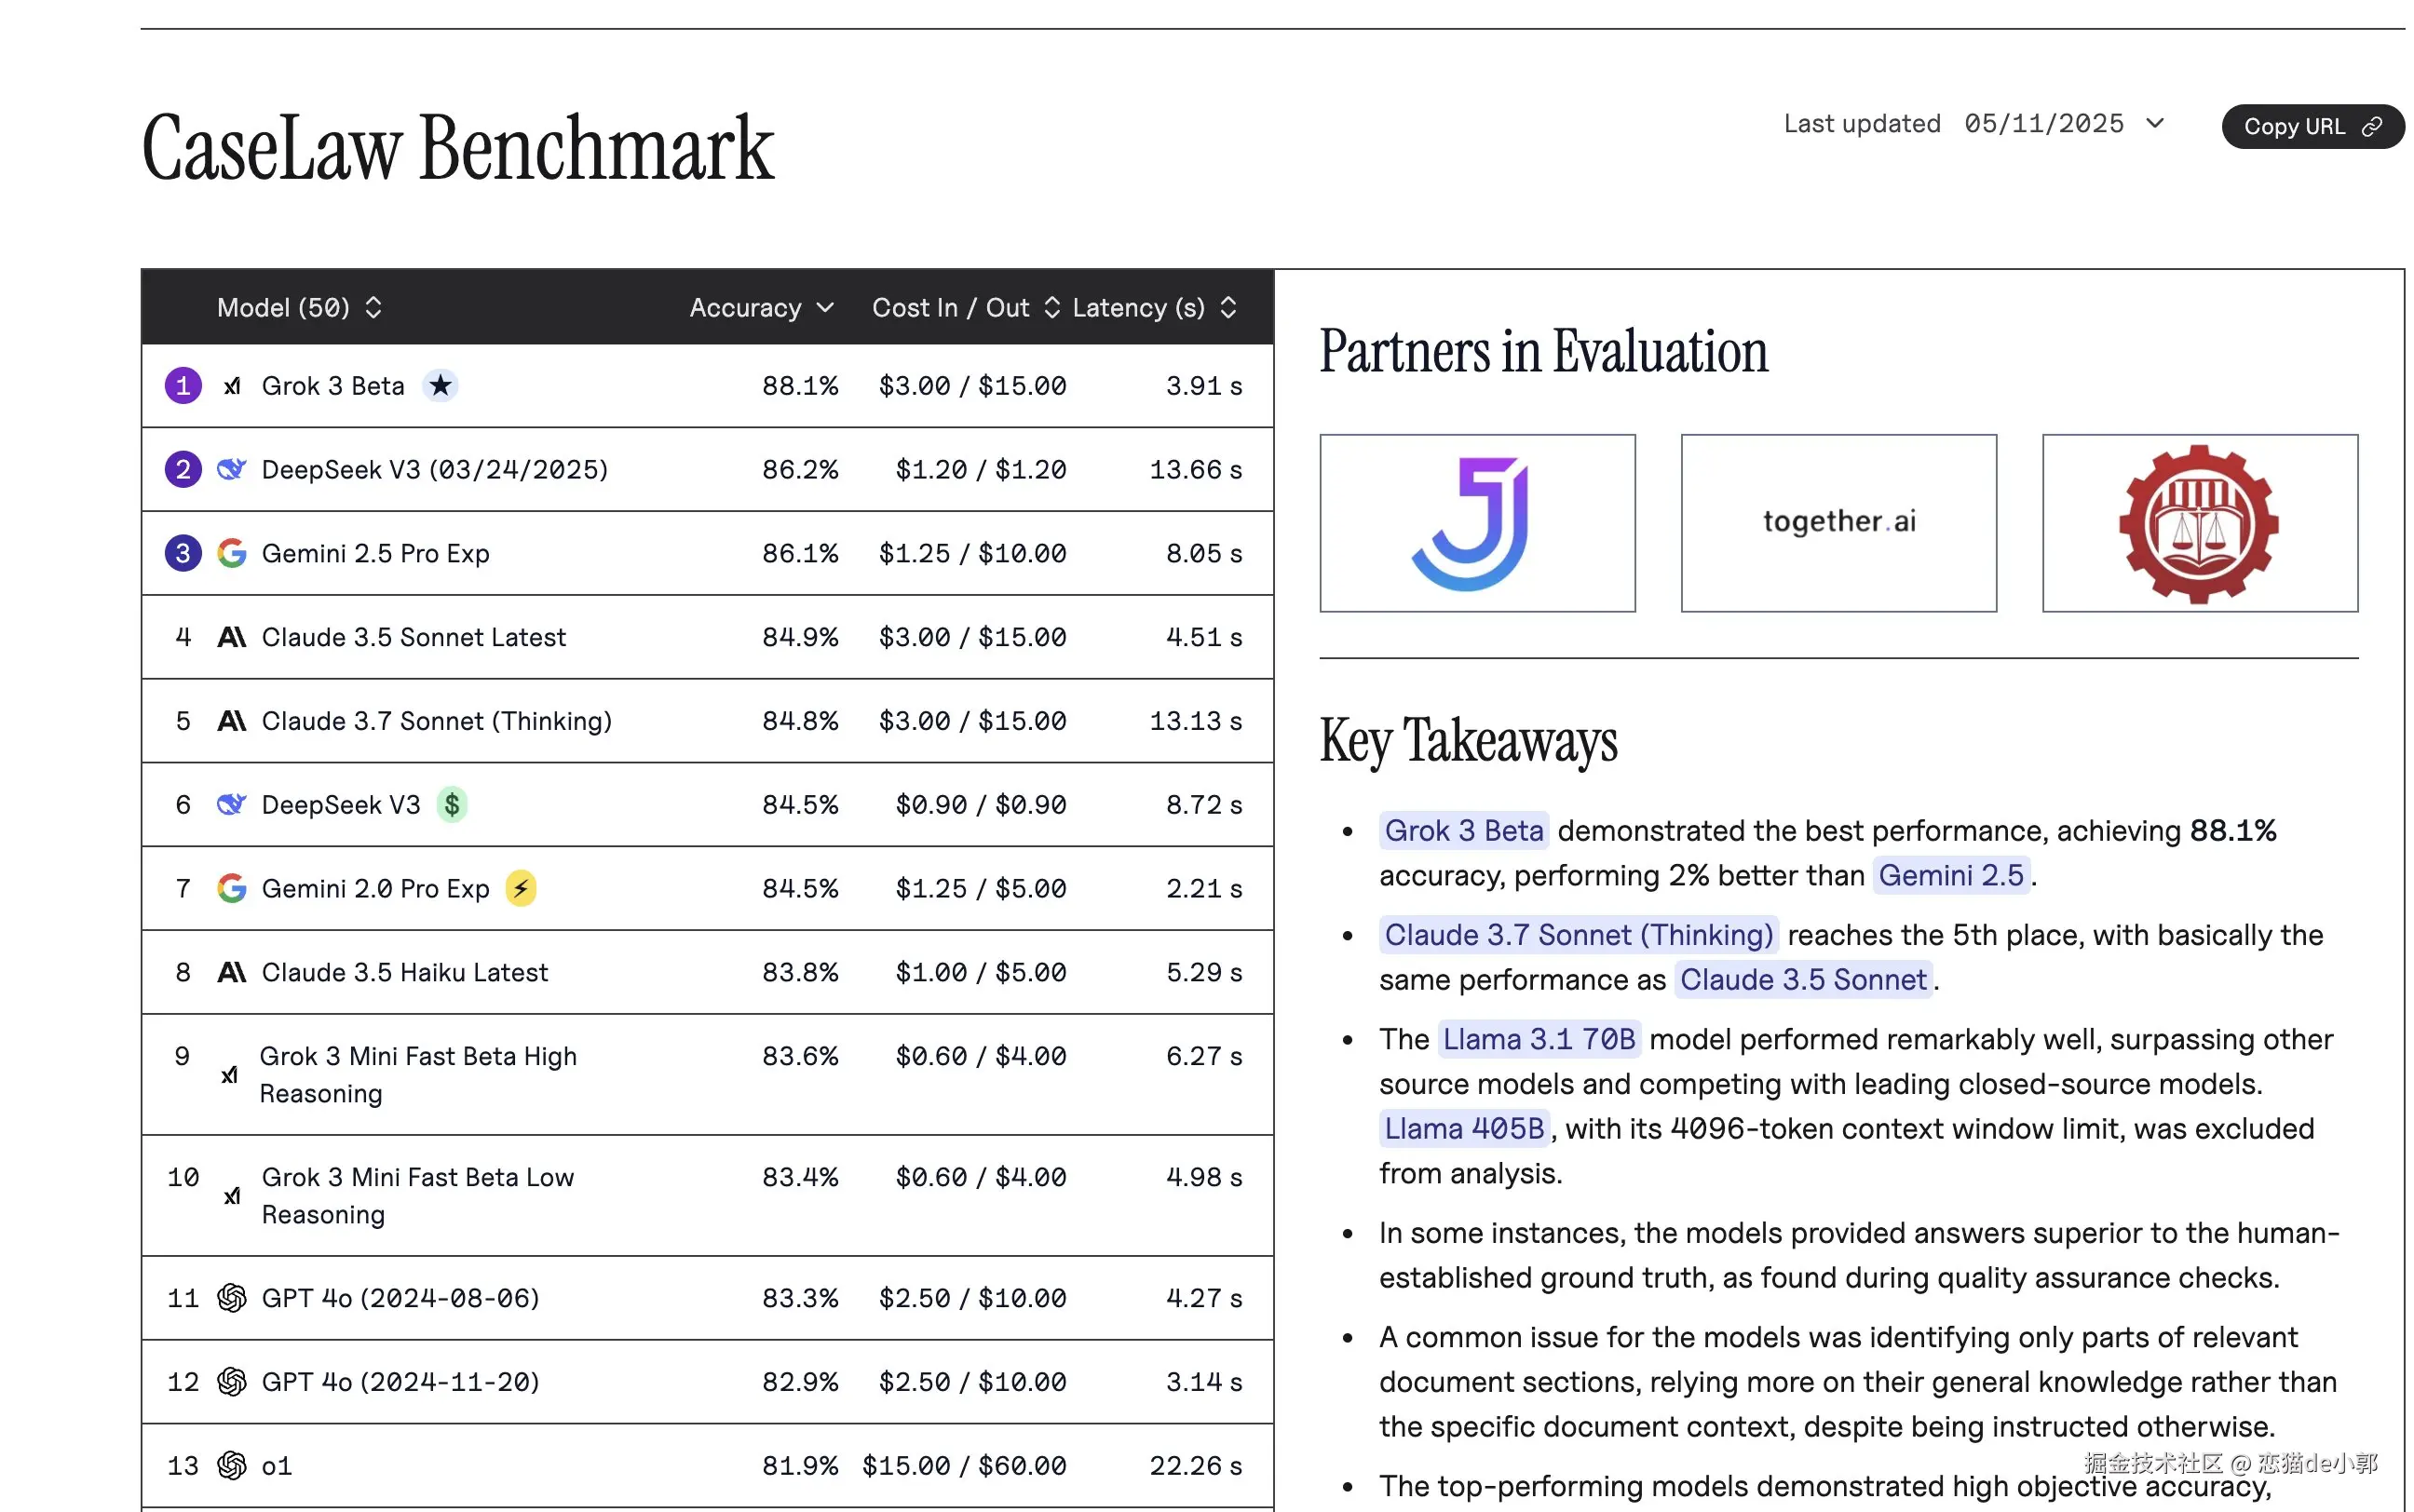2414x1512 pixels.
Task: Follow the Claude 3.7 Sonnet (Thinking) takeaway link
Action: coord(1578,936)
